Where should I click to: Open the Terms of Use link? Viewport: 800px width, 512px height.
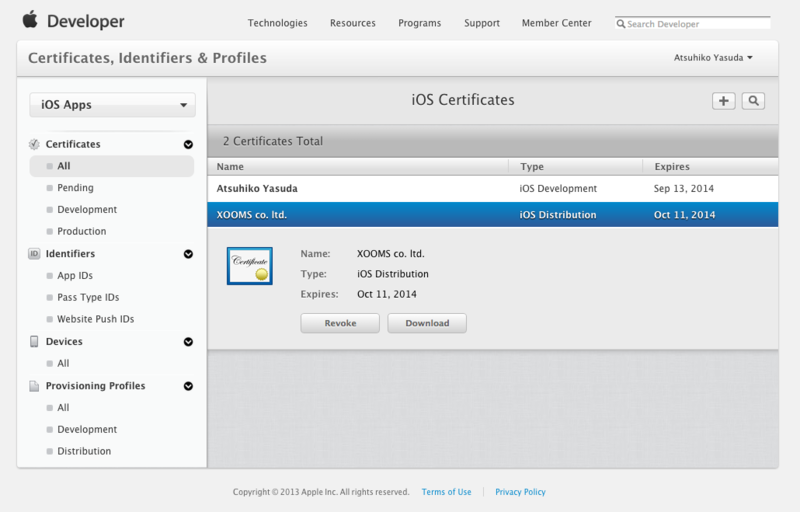click(x=446, y=492)
